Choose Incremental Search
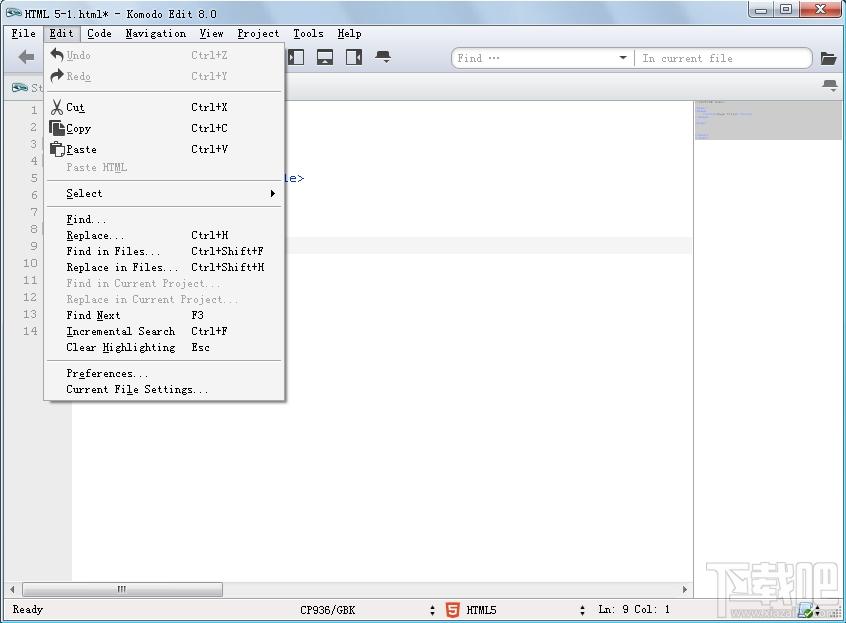The width and height of the screenshot is (846, 623). pos(164,331)
